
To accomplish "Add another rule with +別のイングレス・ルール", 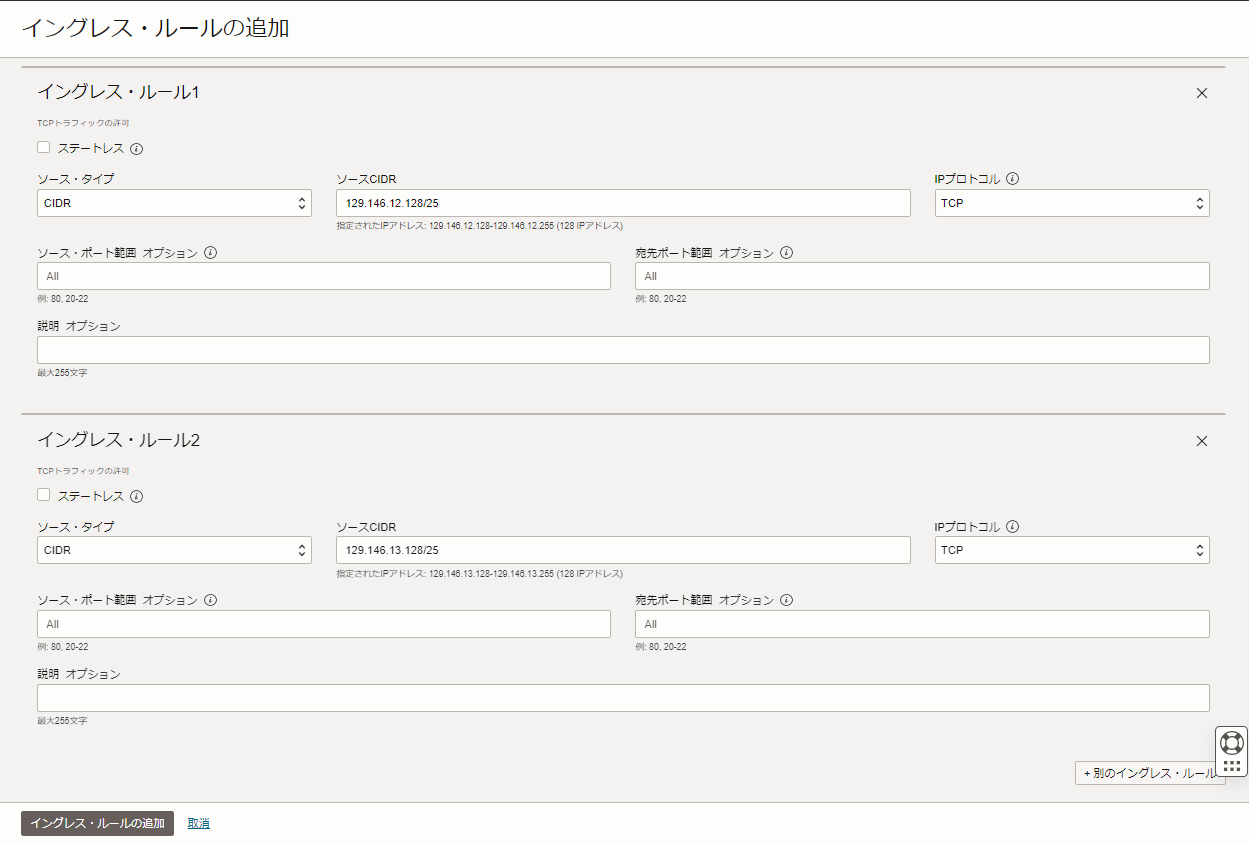I will tap(1148, 773).
